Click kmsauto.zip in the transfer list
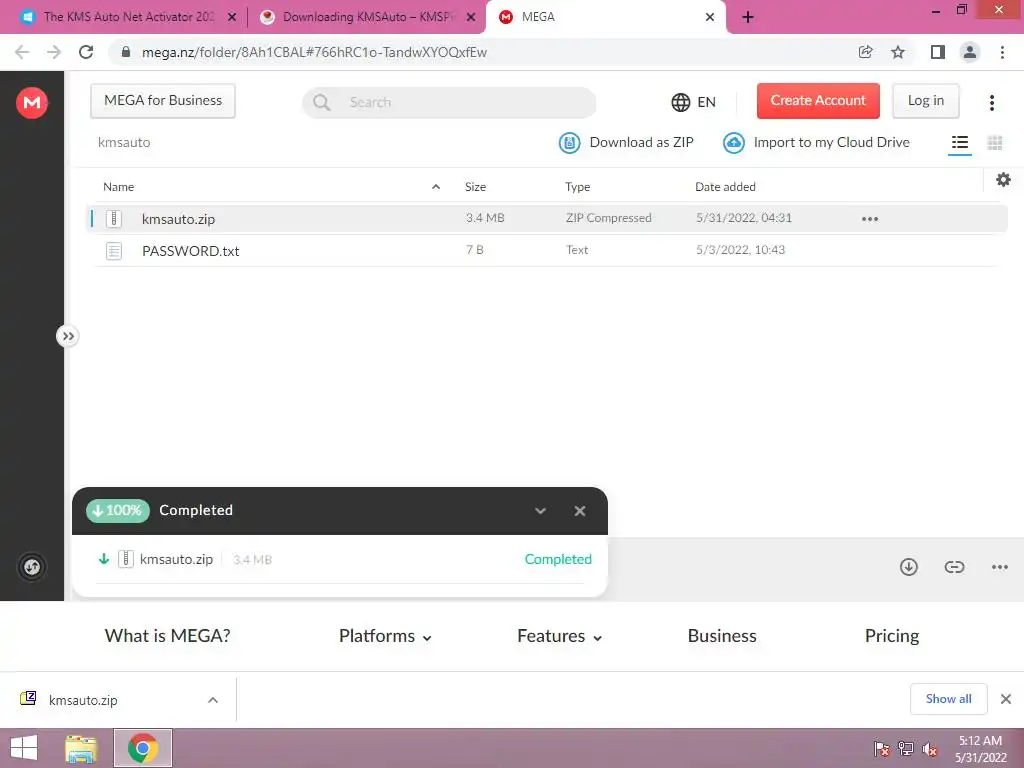This screenshot has height=768, width=1024. pyautogui.click(x=176, y=559)
